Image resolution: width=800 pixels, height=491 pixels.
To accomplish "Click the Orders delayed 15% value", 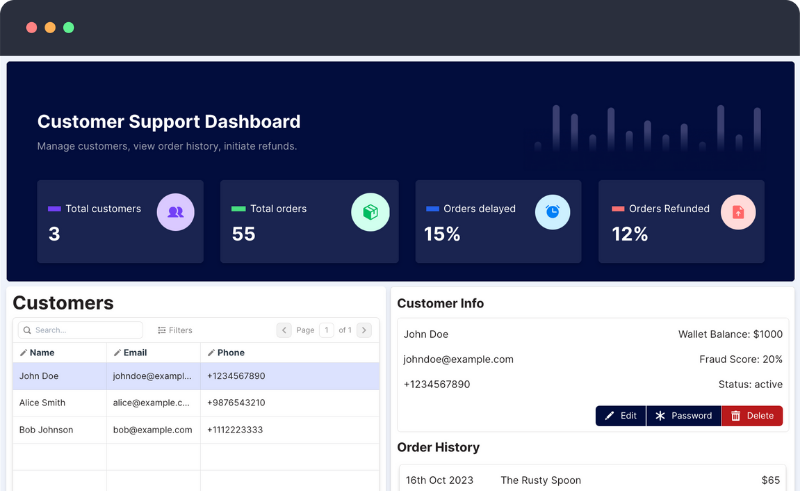I will click(442, 234).
